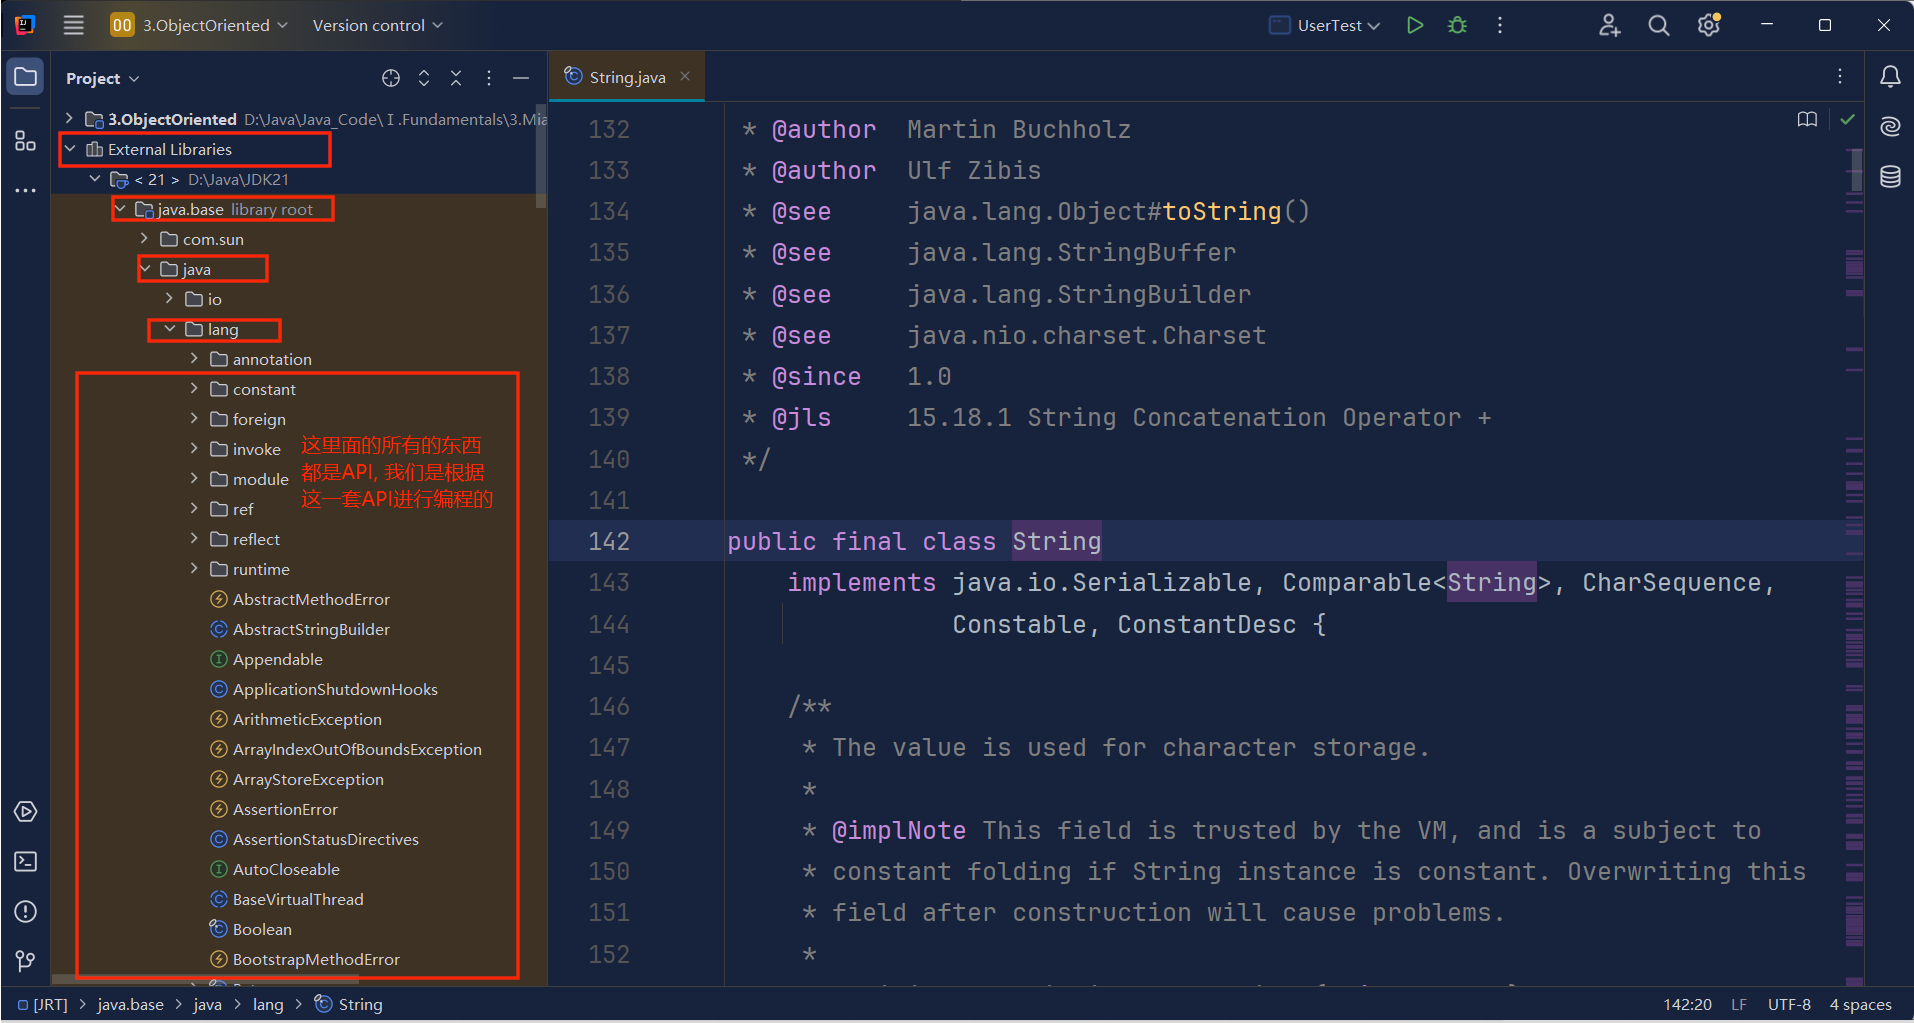The image size is (1914, 1023).
Task: Select ApplicationShutdownHooks in tree
Action: (x=335, y=689)
